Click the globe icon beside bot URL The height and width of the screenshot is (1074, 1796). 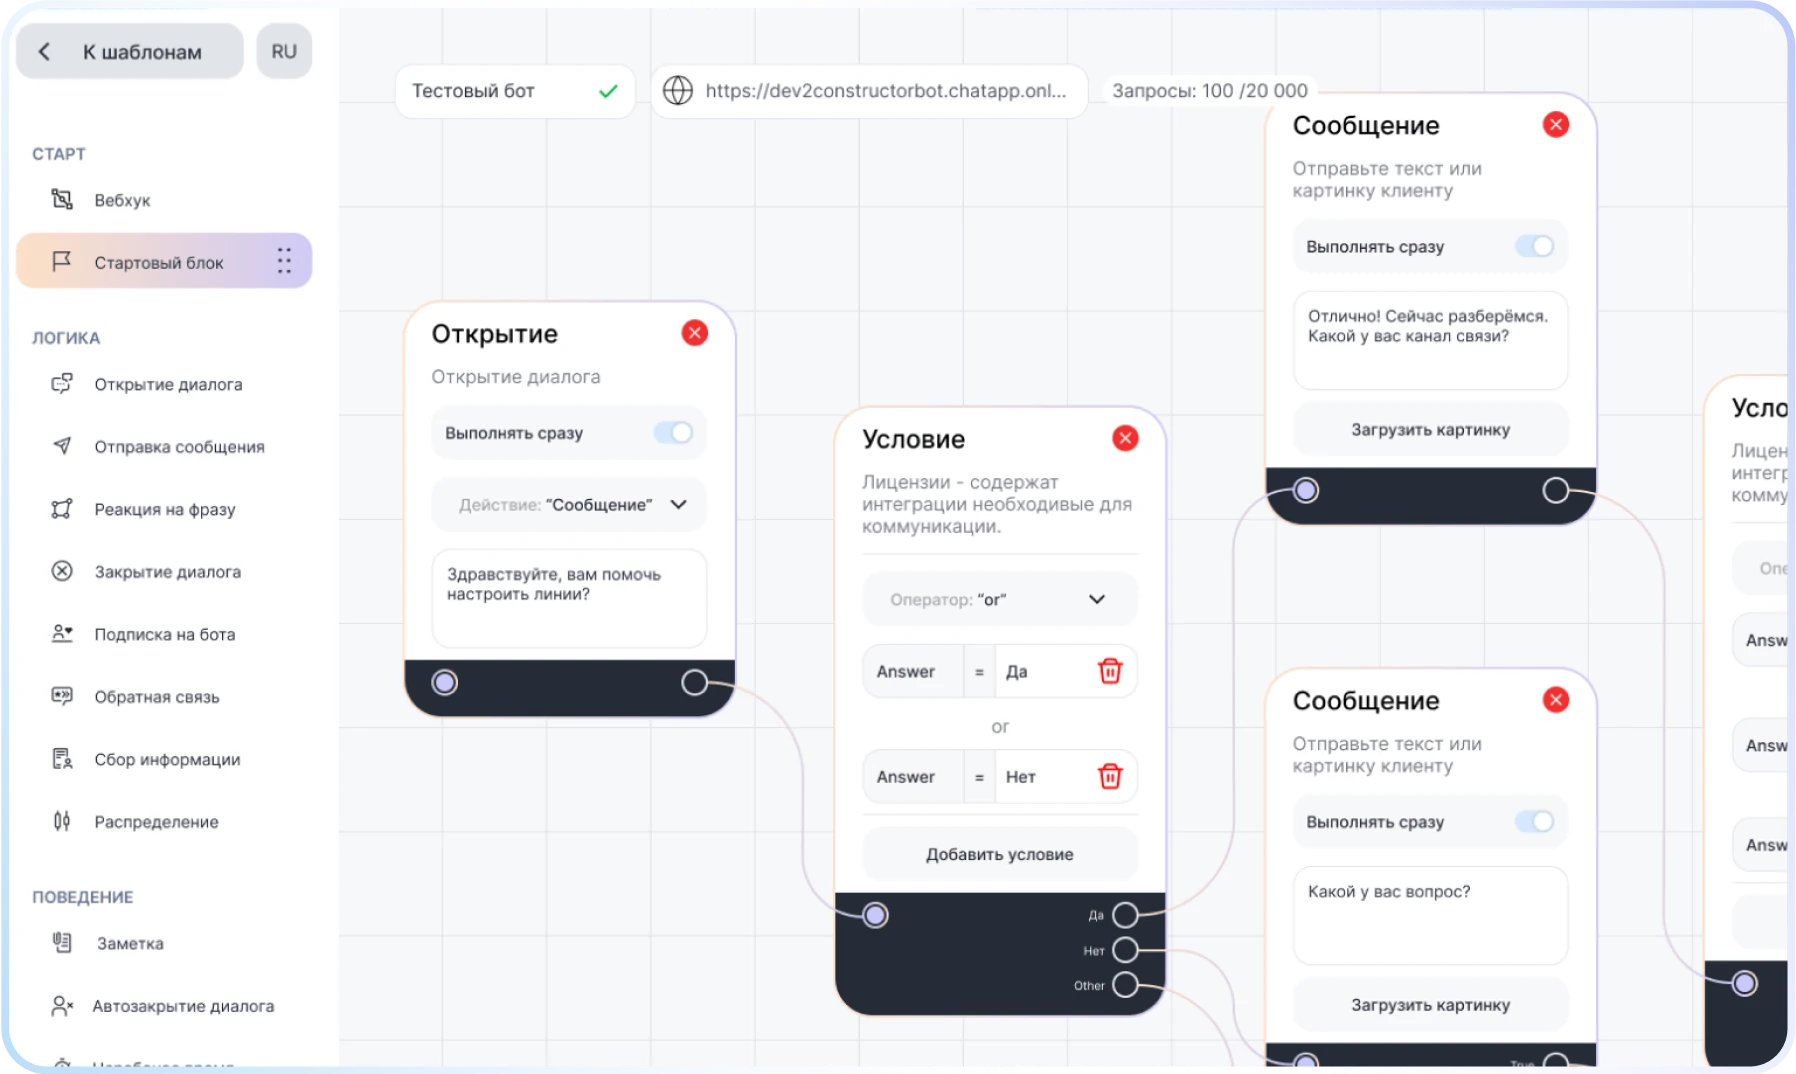tap(678, 91)
